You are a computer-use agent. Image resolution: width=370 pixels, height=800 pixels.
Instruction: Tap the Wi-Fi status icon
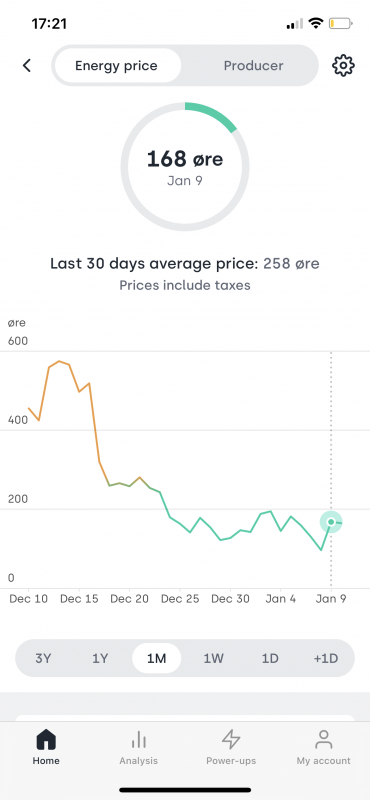[x=316, y=23]
